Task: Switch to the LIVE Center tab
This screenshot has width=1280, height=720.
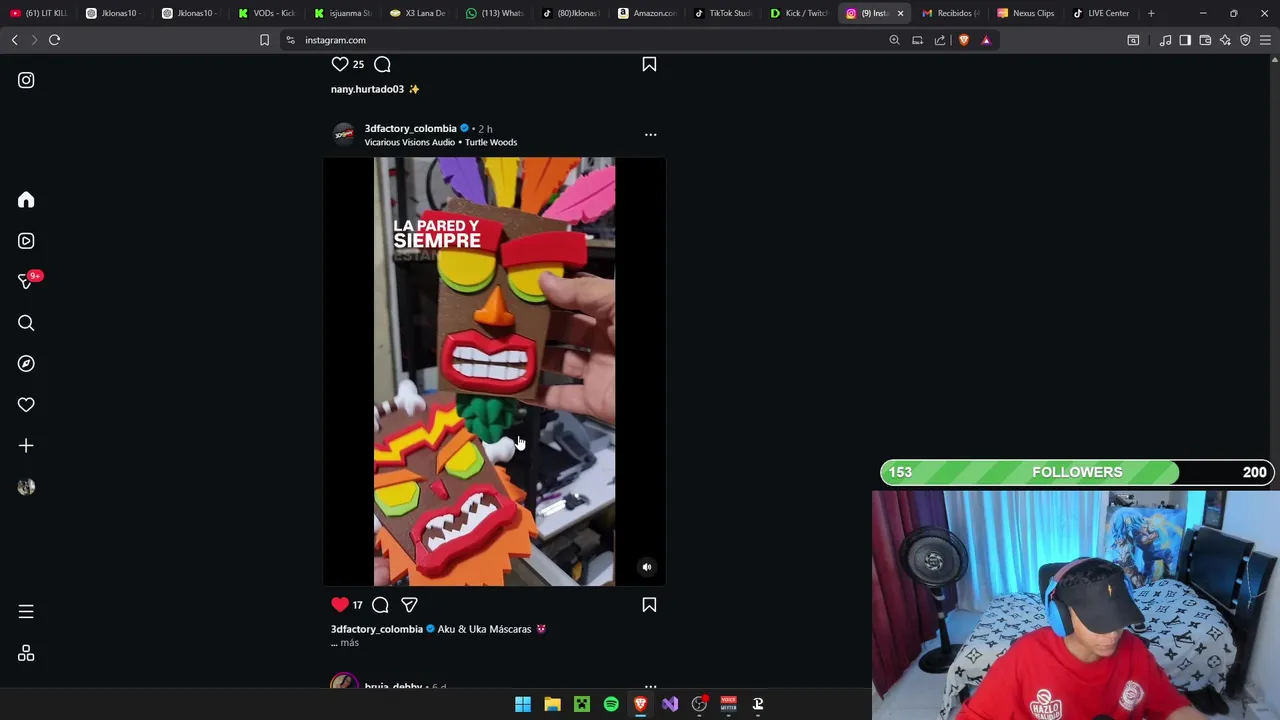Action: click(x=1102, y=13)
